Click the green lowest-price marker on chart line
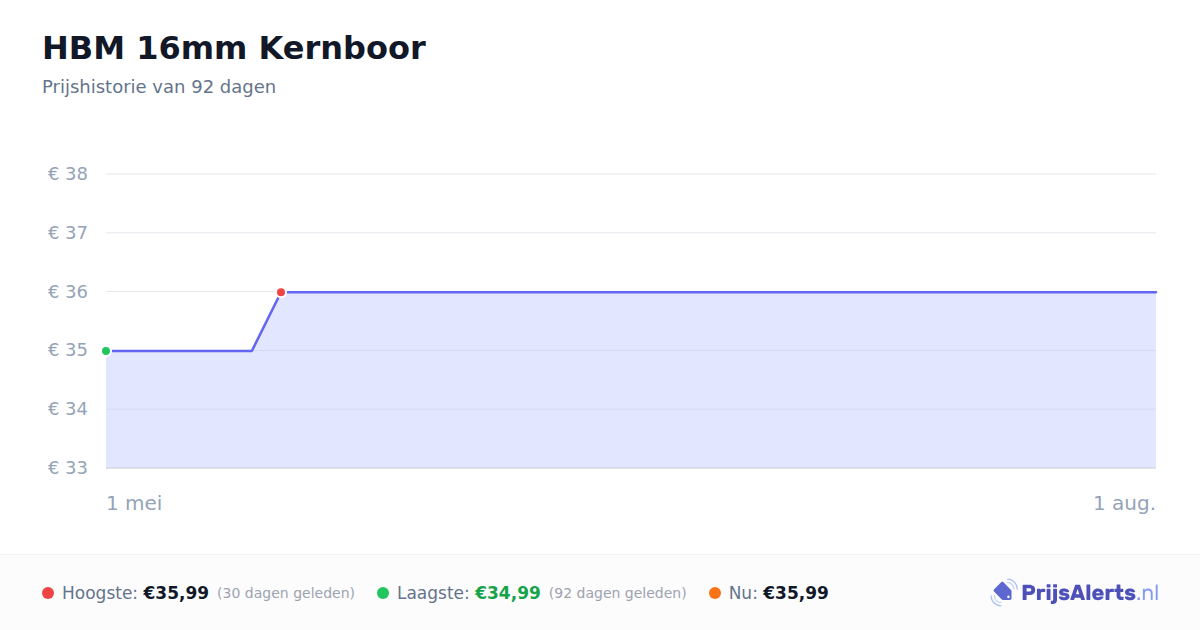This screenshot has height=630, width=1200. (106, 351)
